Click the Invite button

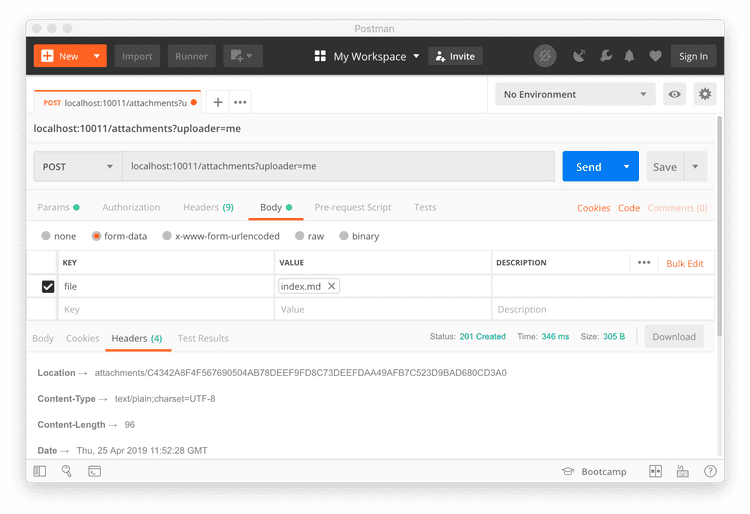pyautogui.click(x=455, y=56)
